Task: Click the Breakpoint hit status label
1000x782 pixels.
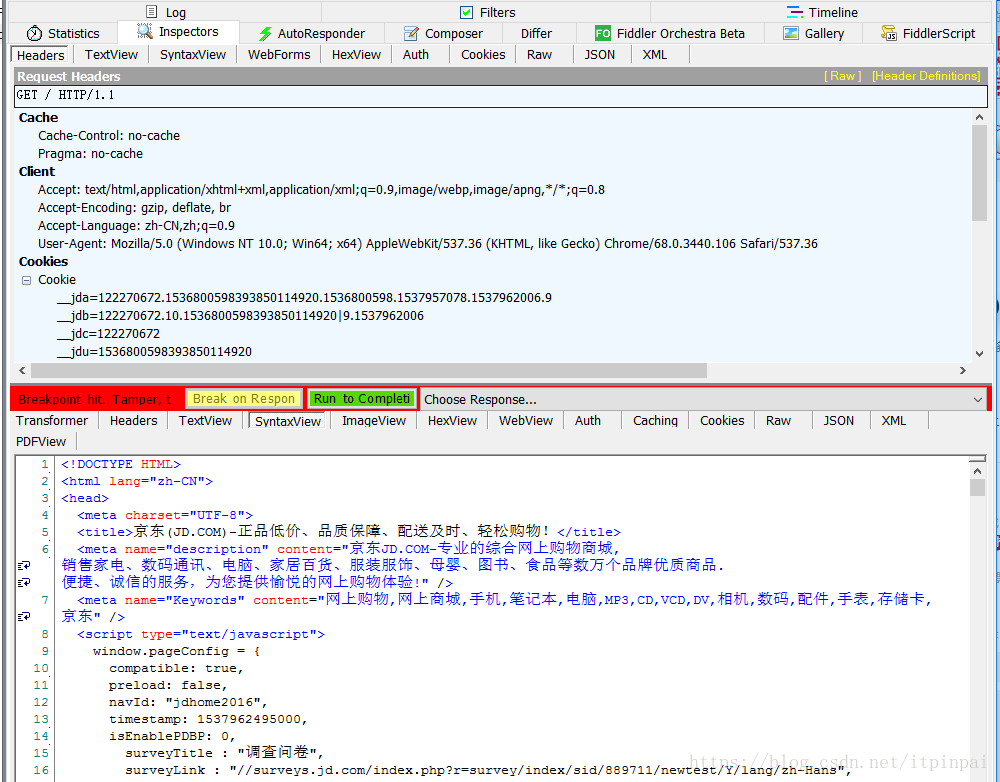Action: pos(94,399)
